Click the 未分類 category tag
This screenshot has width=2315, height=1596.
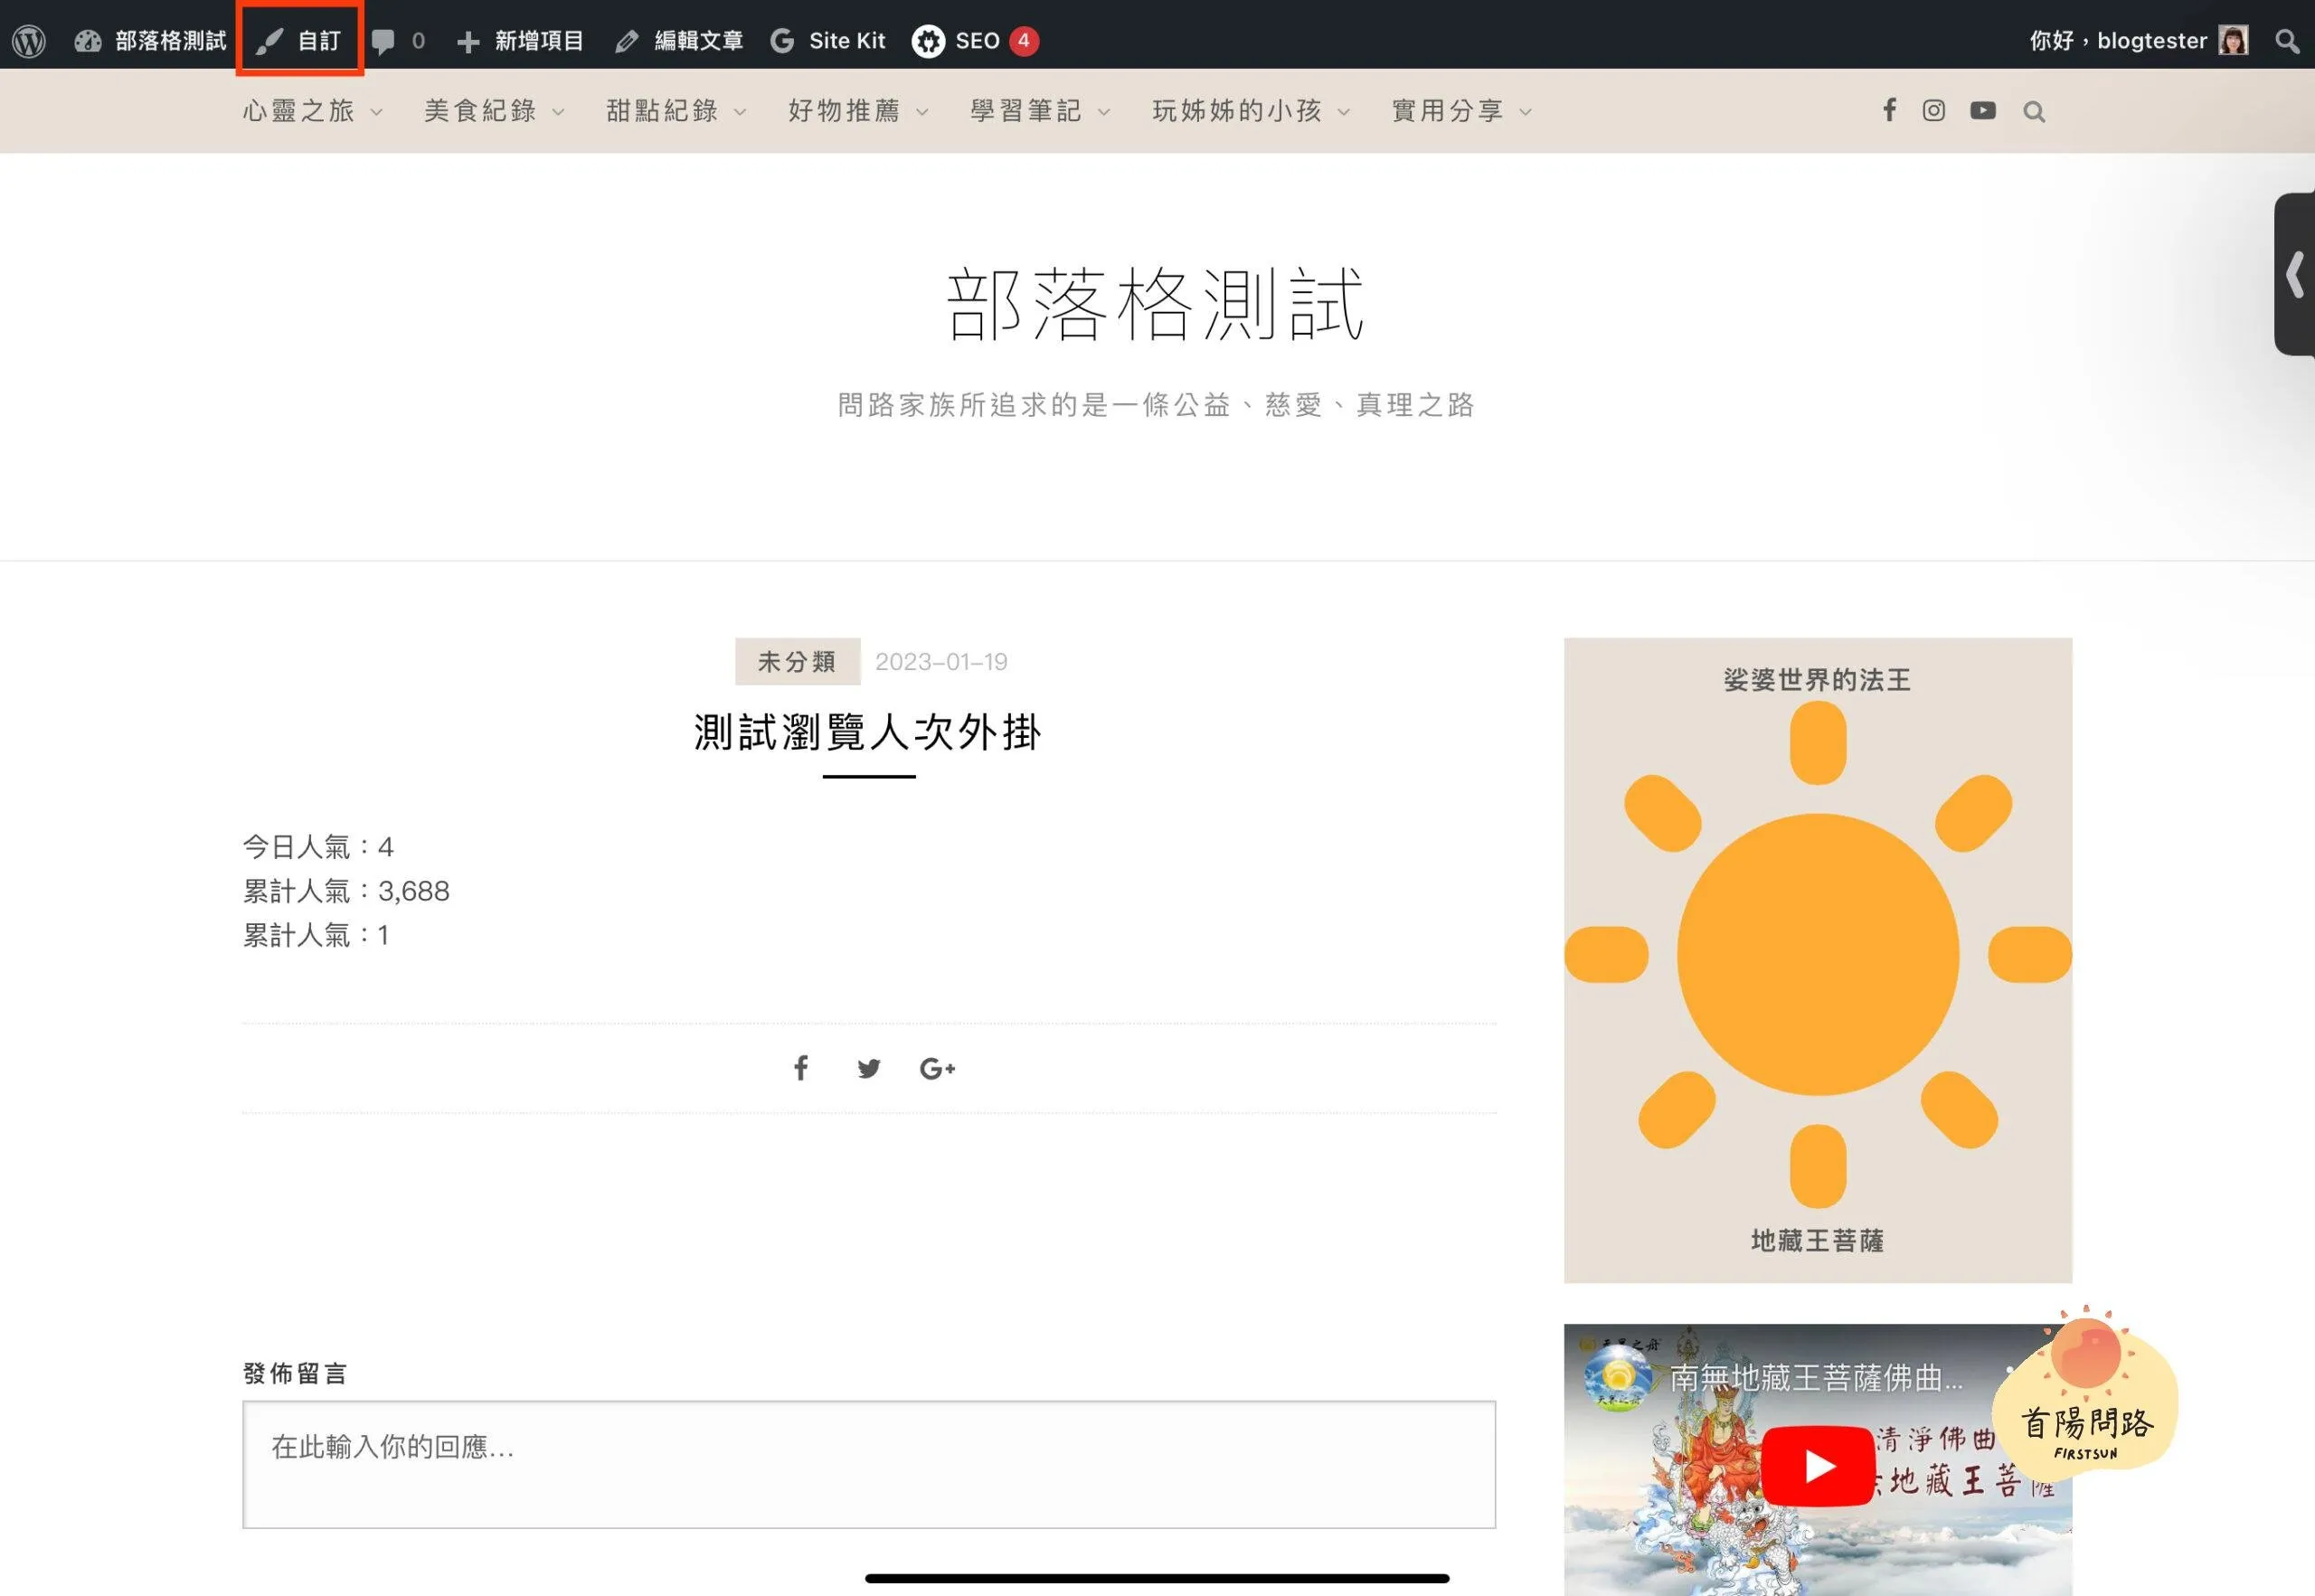pos(797,661)
